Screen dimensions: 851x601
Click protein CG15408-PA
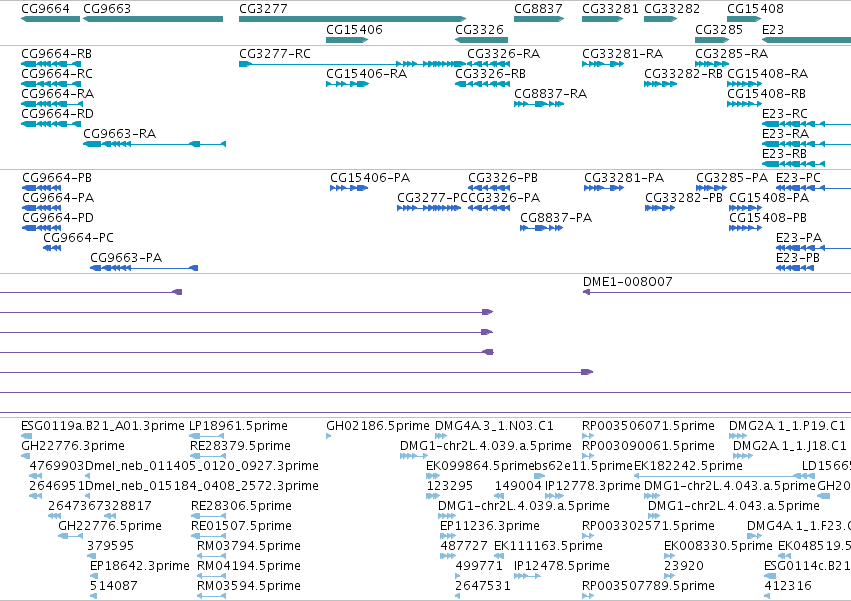tap(769, 198)
